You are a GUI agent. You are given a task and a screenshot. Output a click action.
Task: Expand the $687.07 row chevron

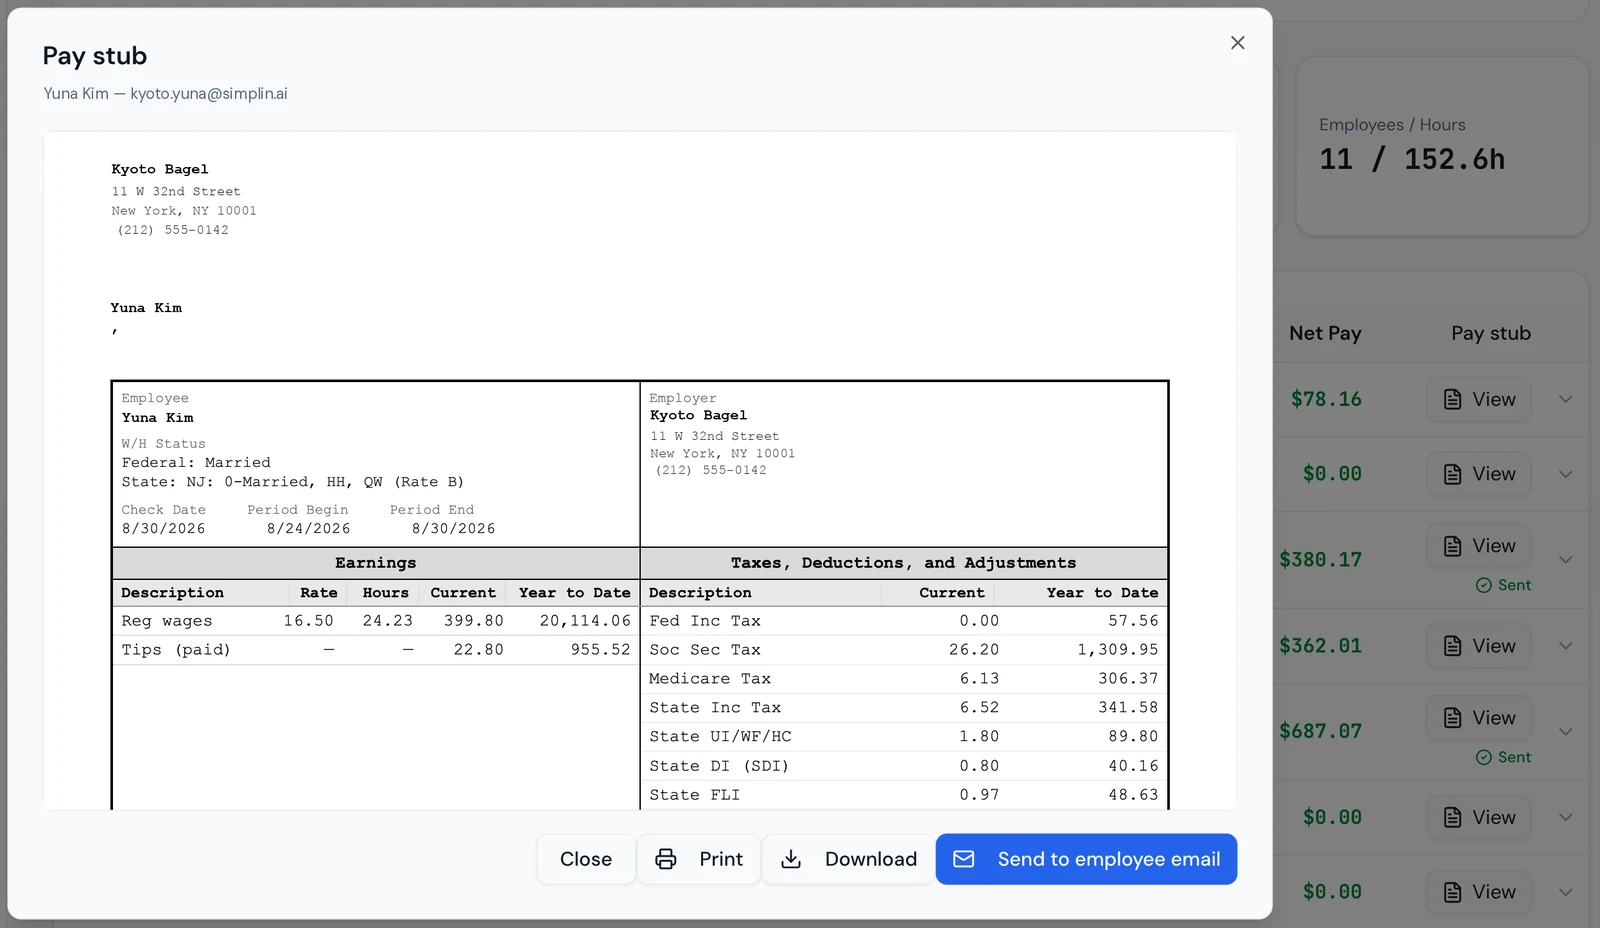(1566, 731)
